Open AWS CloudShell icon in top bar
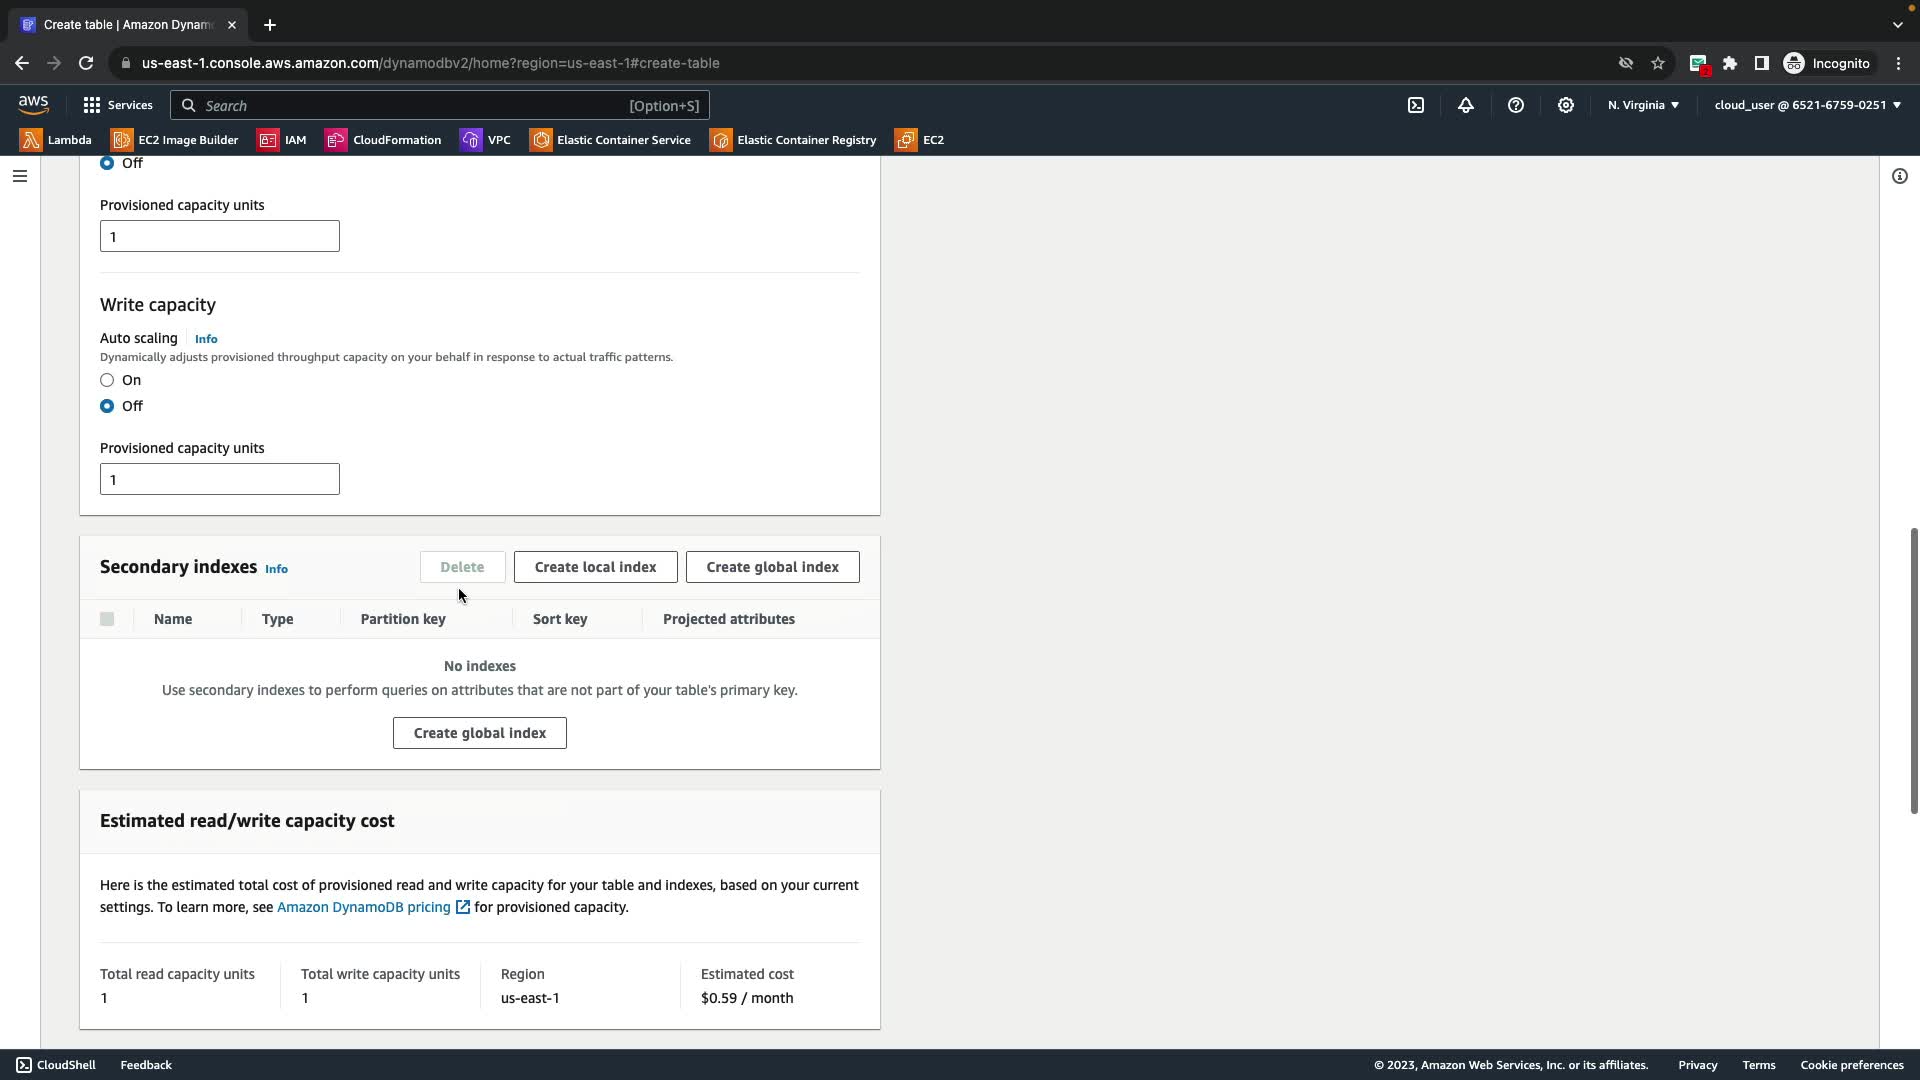1920x1080 pixels. coord(1416,105)
